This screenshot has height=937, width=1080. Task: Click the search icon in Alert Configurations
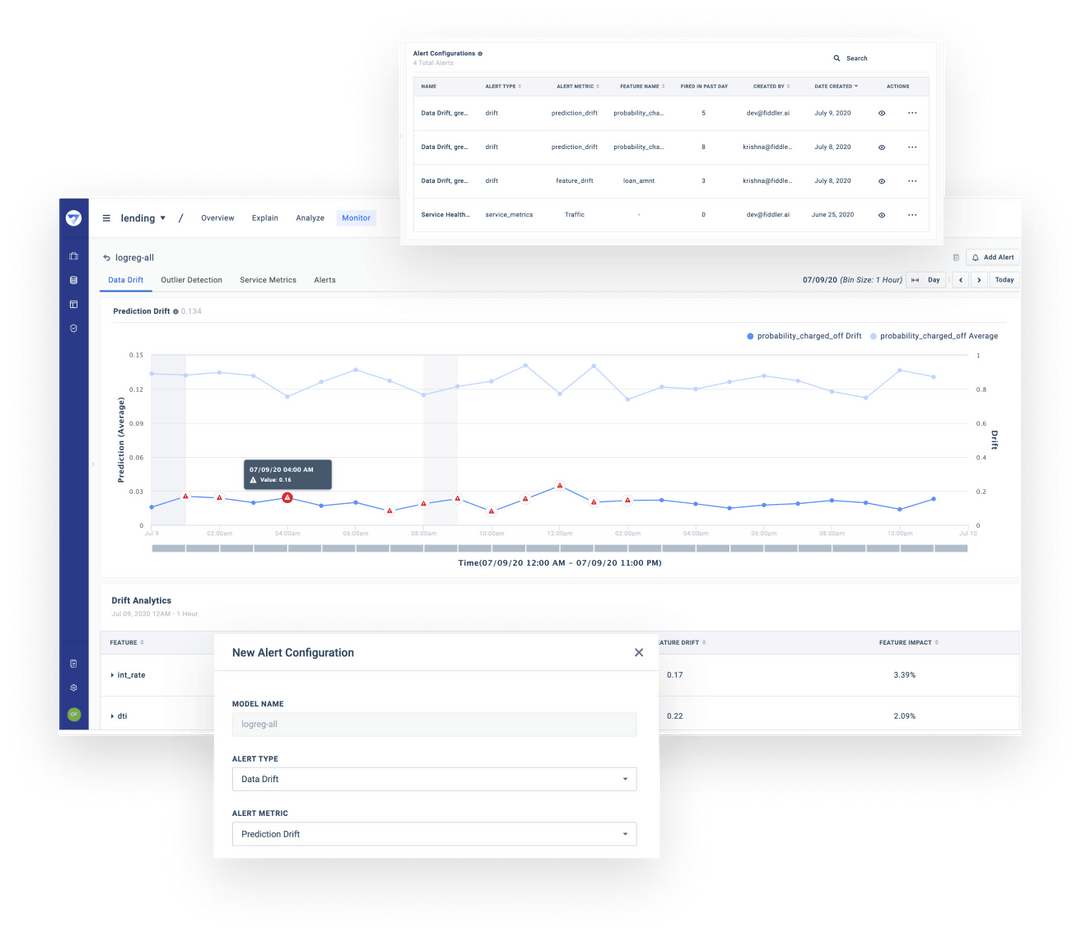pos(836,58)
